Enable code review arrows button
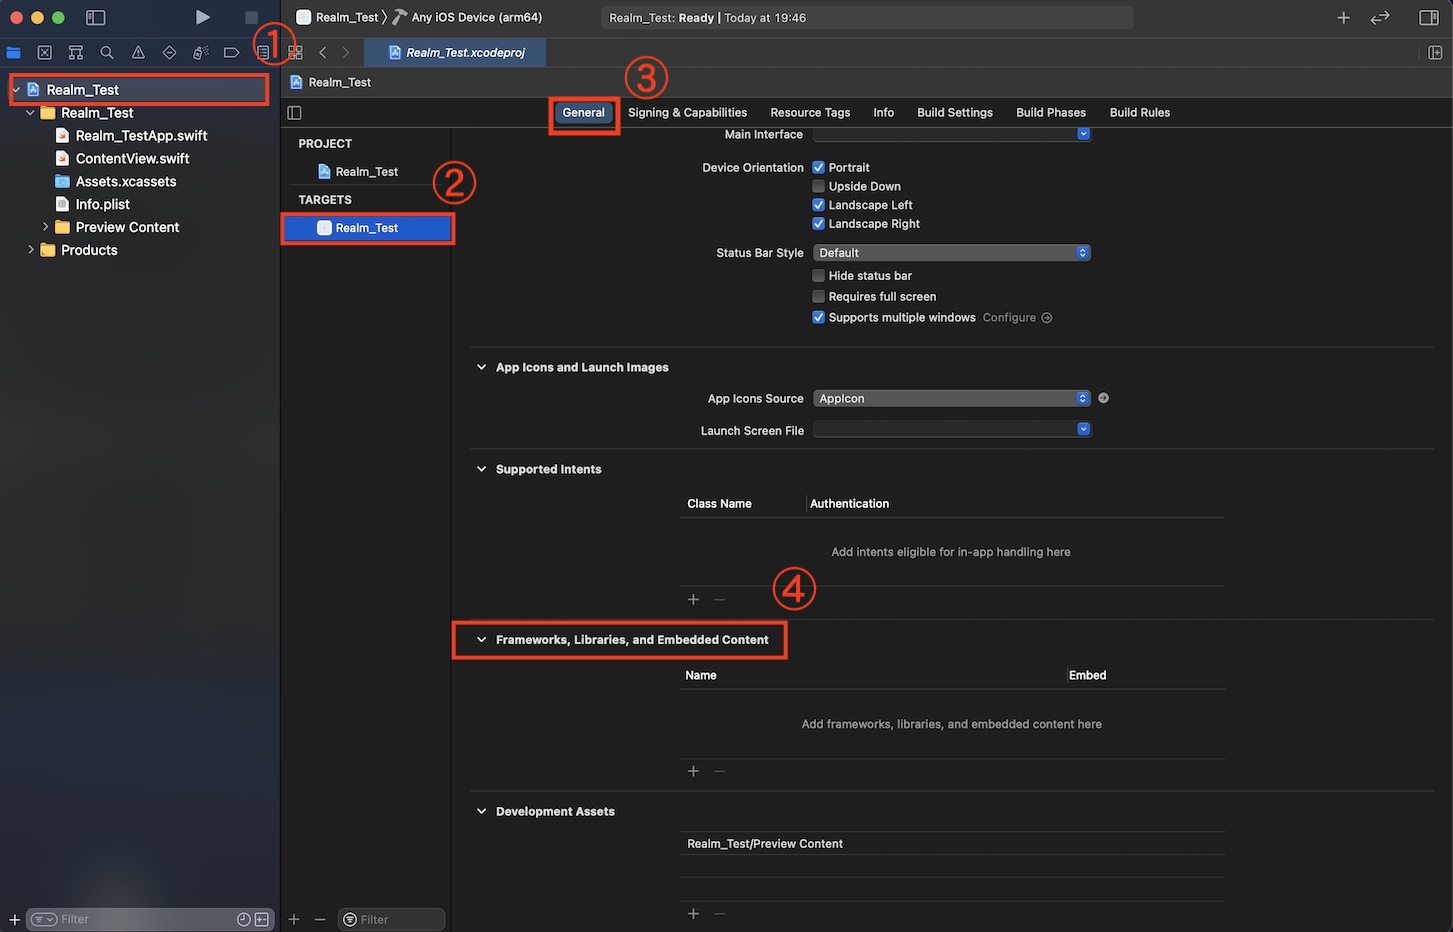Screen dimensions: 1453x932 click(x=1380, y=18)
